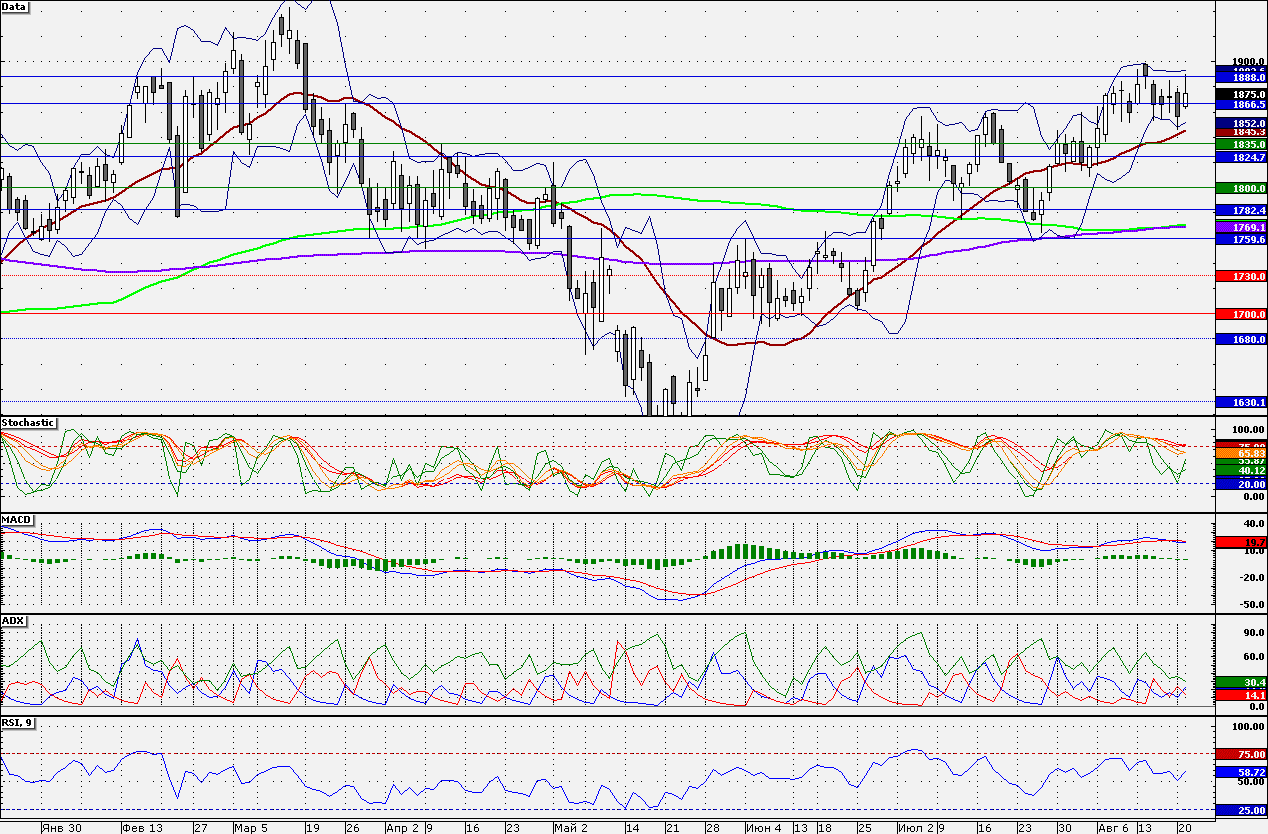The image size is (1268, 834).
Task: Select the blue 58.72 RSI value label
Action: (x=1240, y=773)
